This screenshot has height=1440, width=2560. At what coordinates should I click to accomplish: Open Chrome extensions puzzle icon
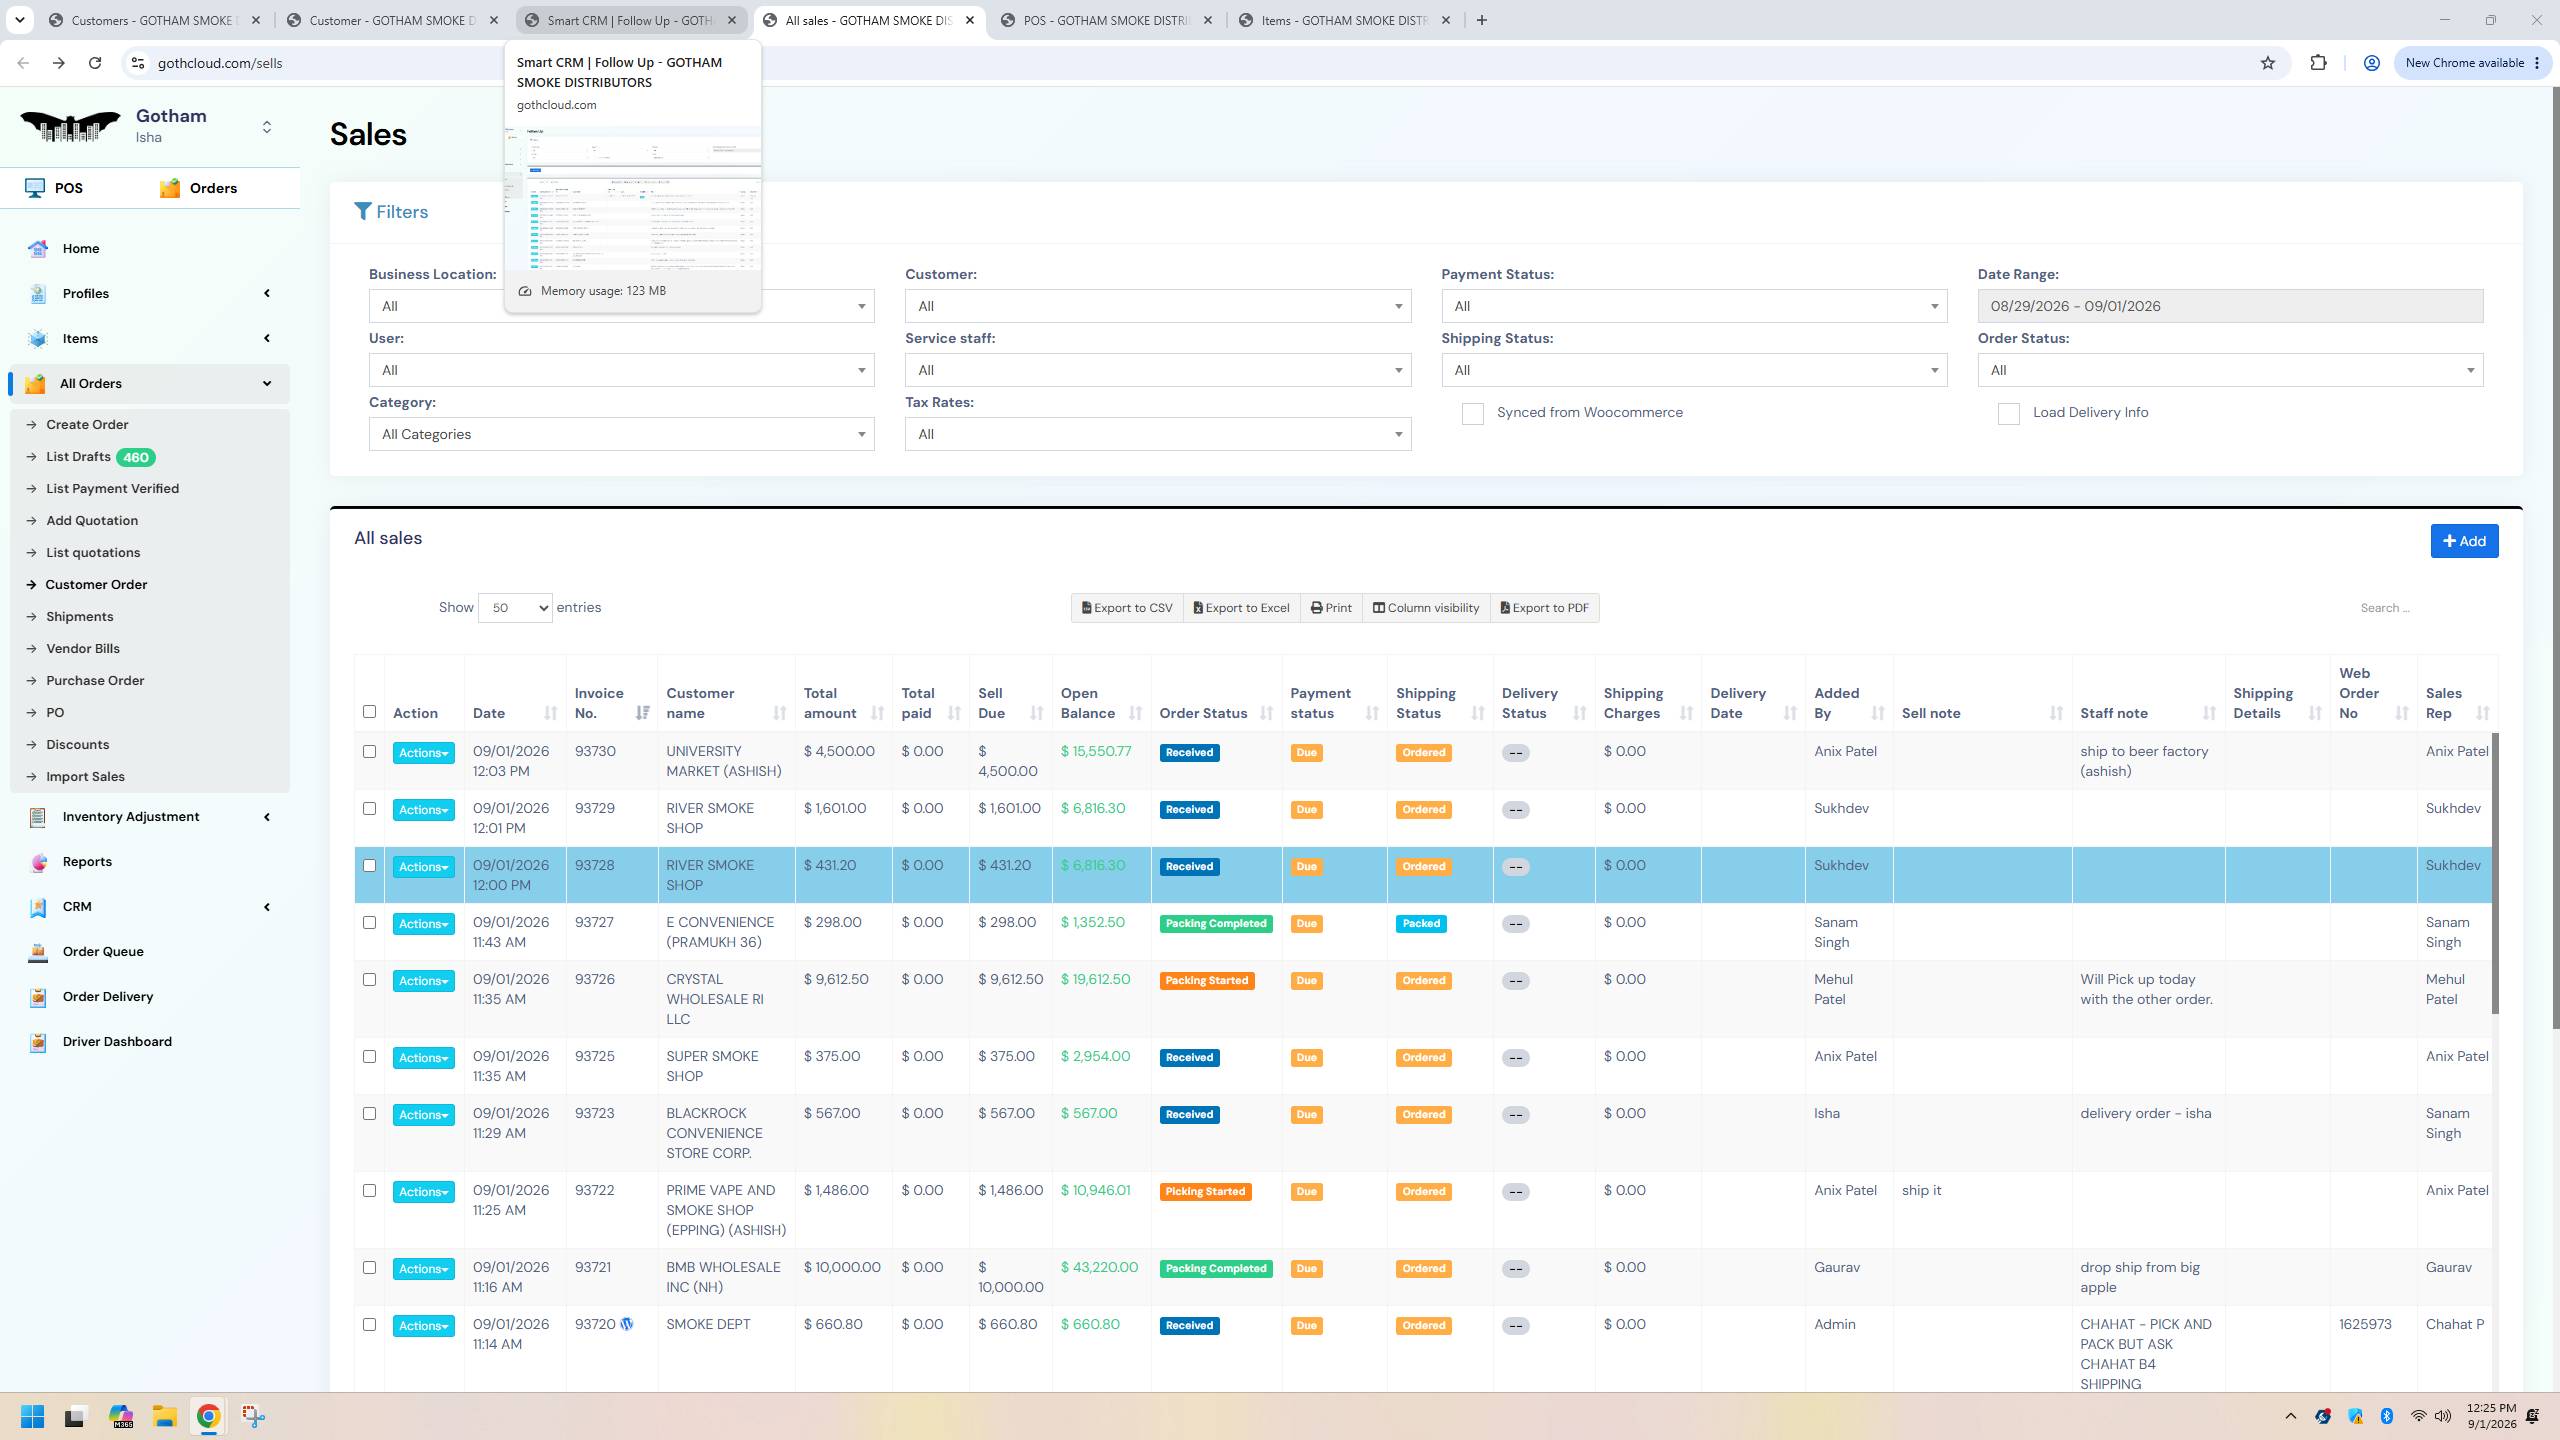coord(2318,63)
